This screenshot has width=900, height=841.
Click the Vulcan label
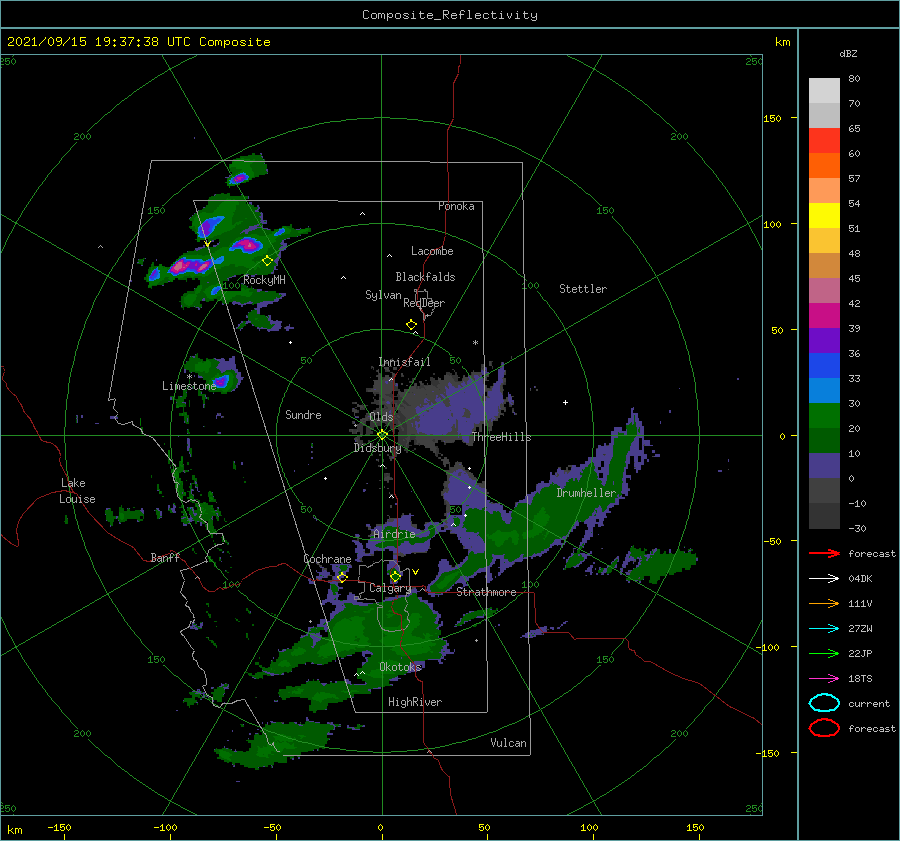508,743
